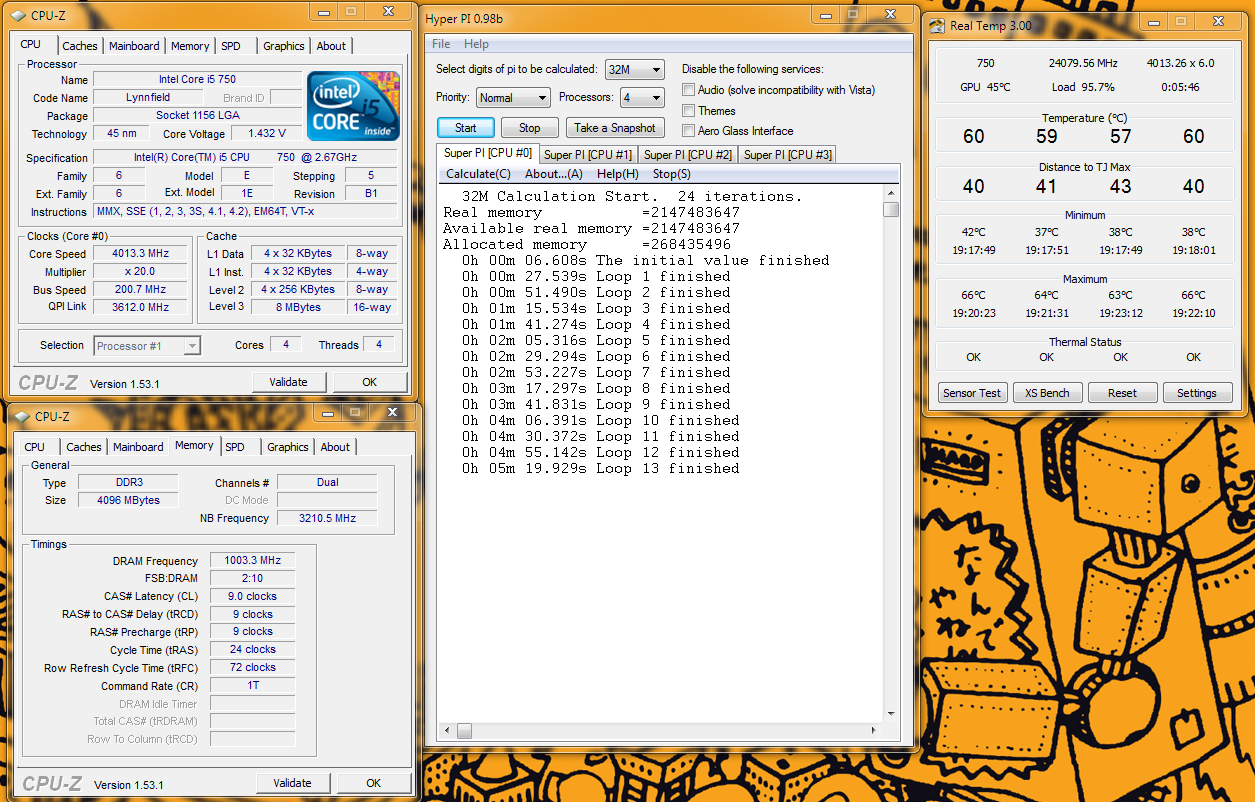
Task: Click the 24079.56 MHz value in Real Temp
Action: [x=1082, y=63]
